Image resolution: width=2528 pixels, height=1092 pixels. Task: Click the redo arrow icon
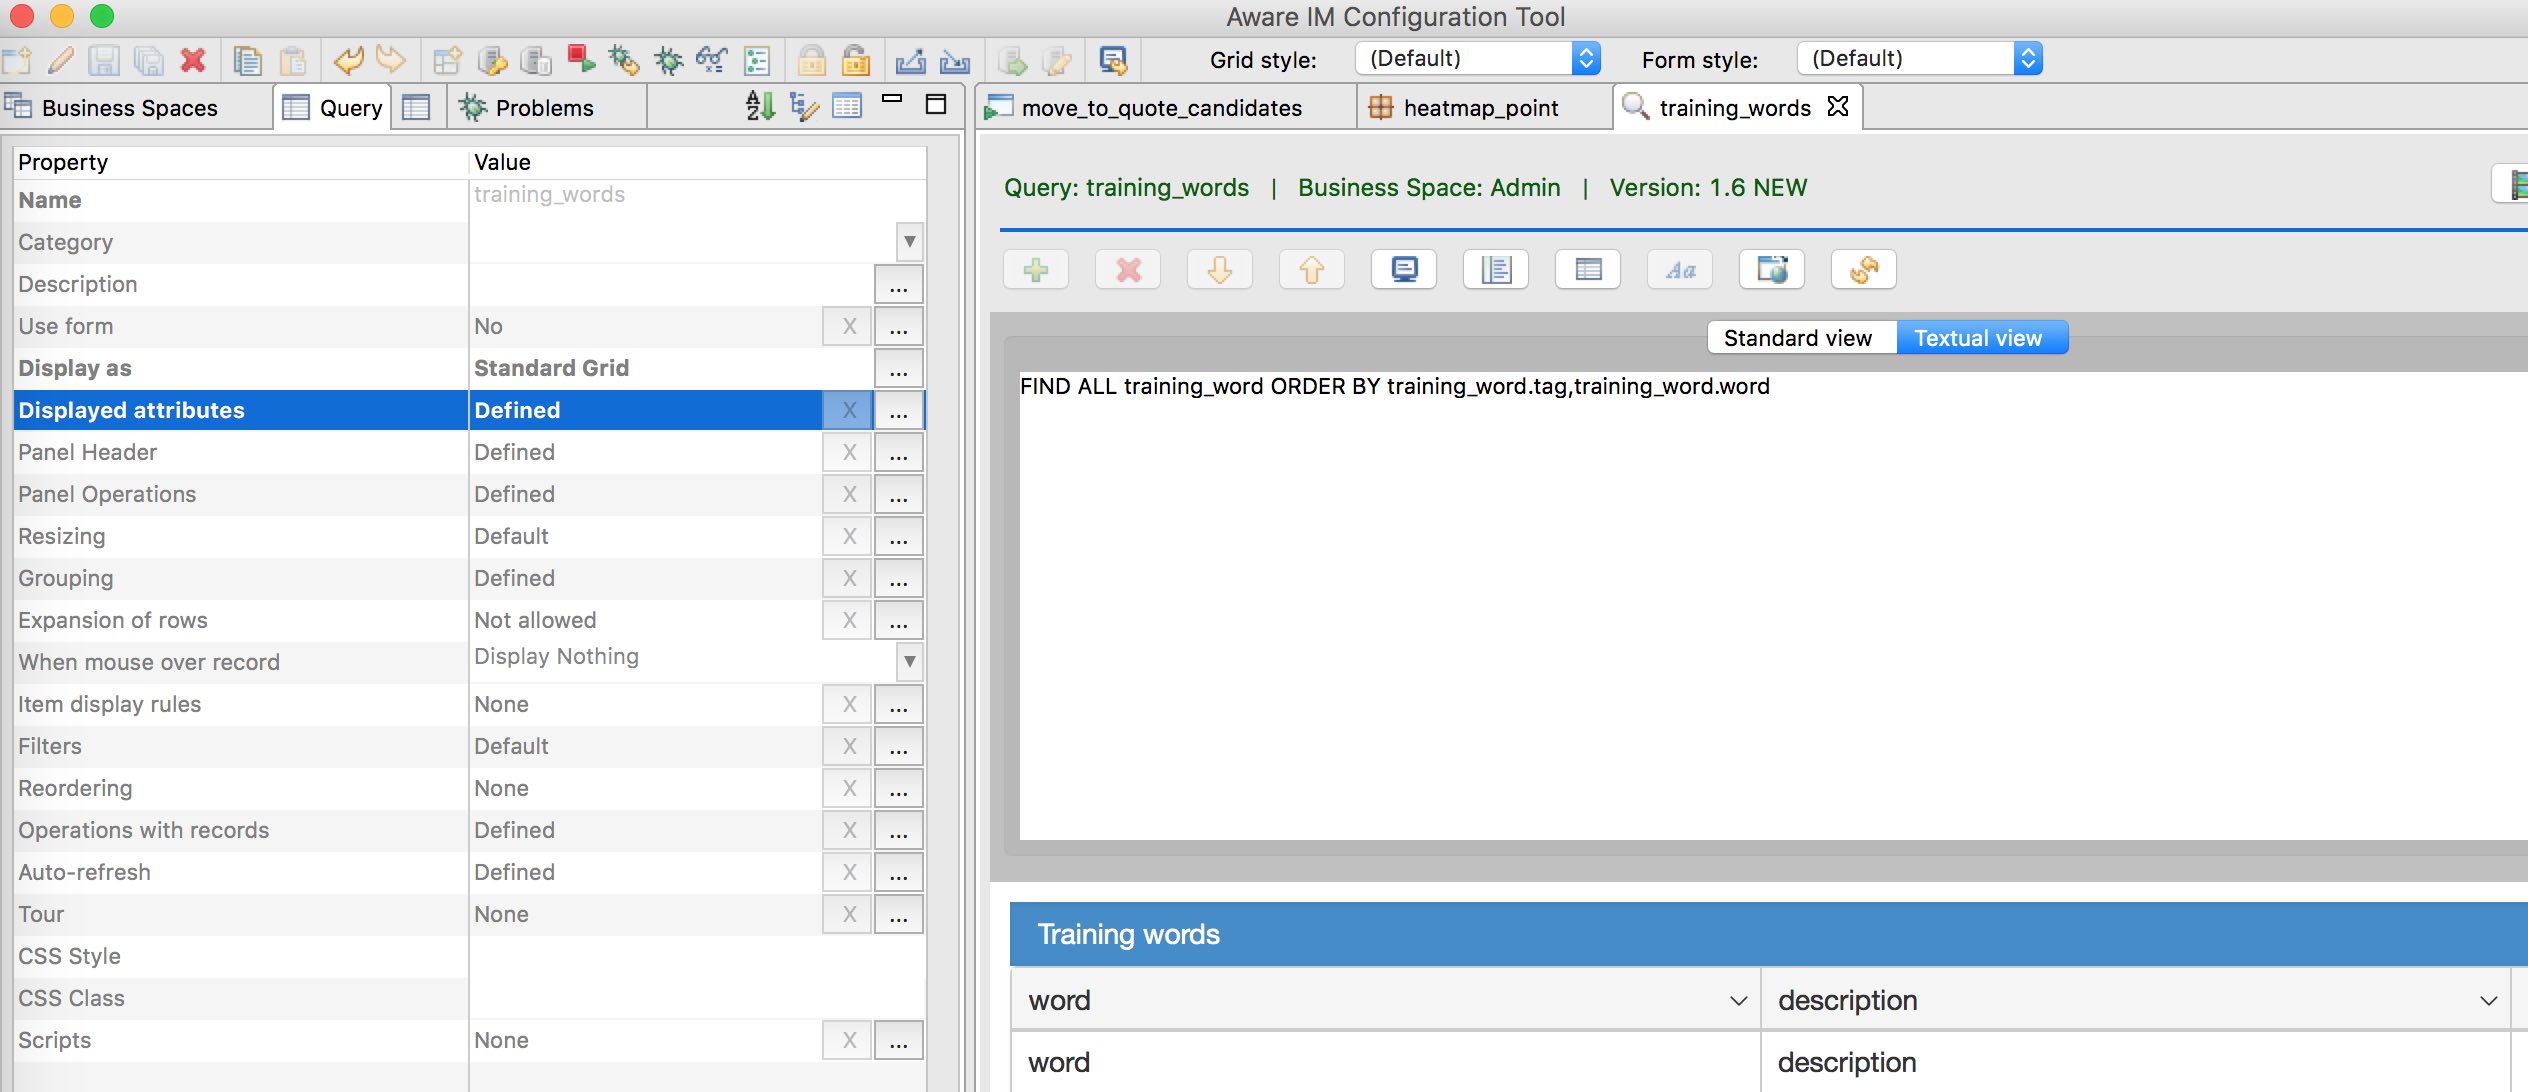(x=391, y=61)
